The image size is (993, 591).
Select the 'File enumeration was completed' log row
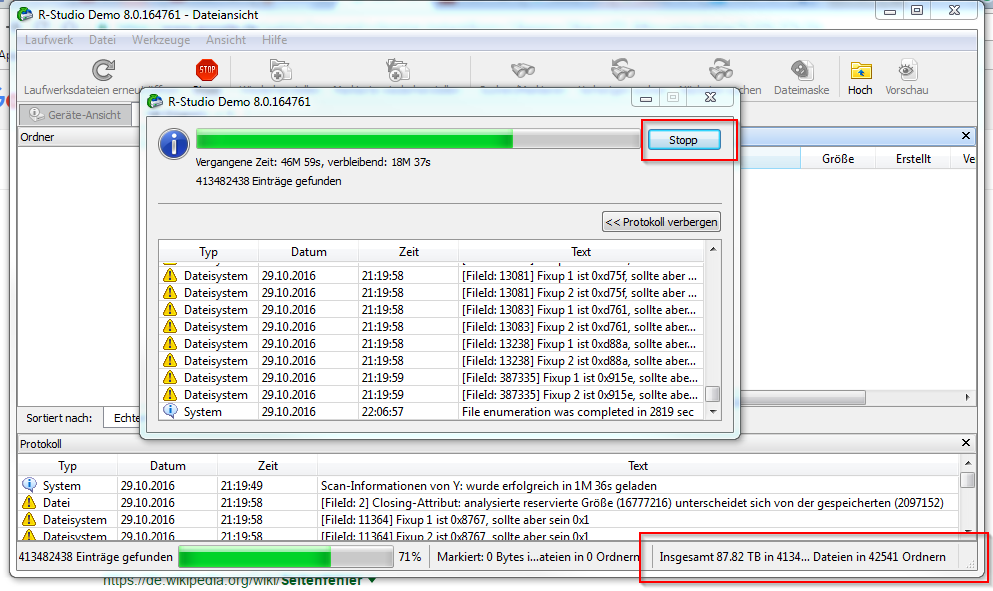(x=431, y=412)
